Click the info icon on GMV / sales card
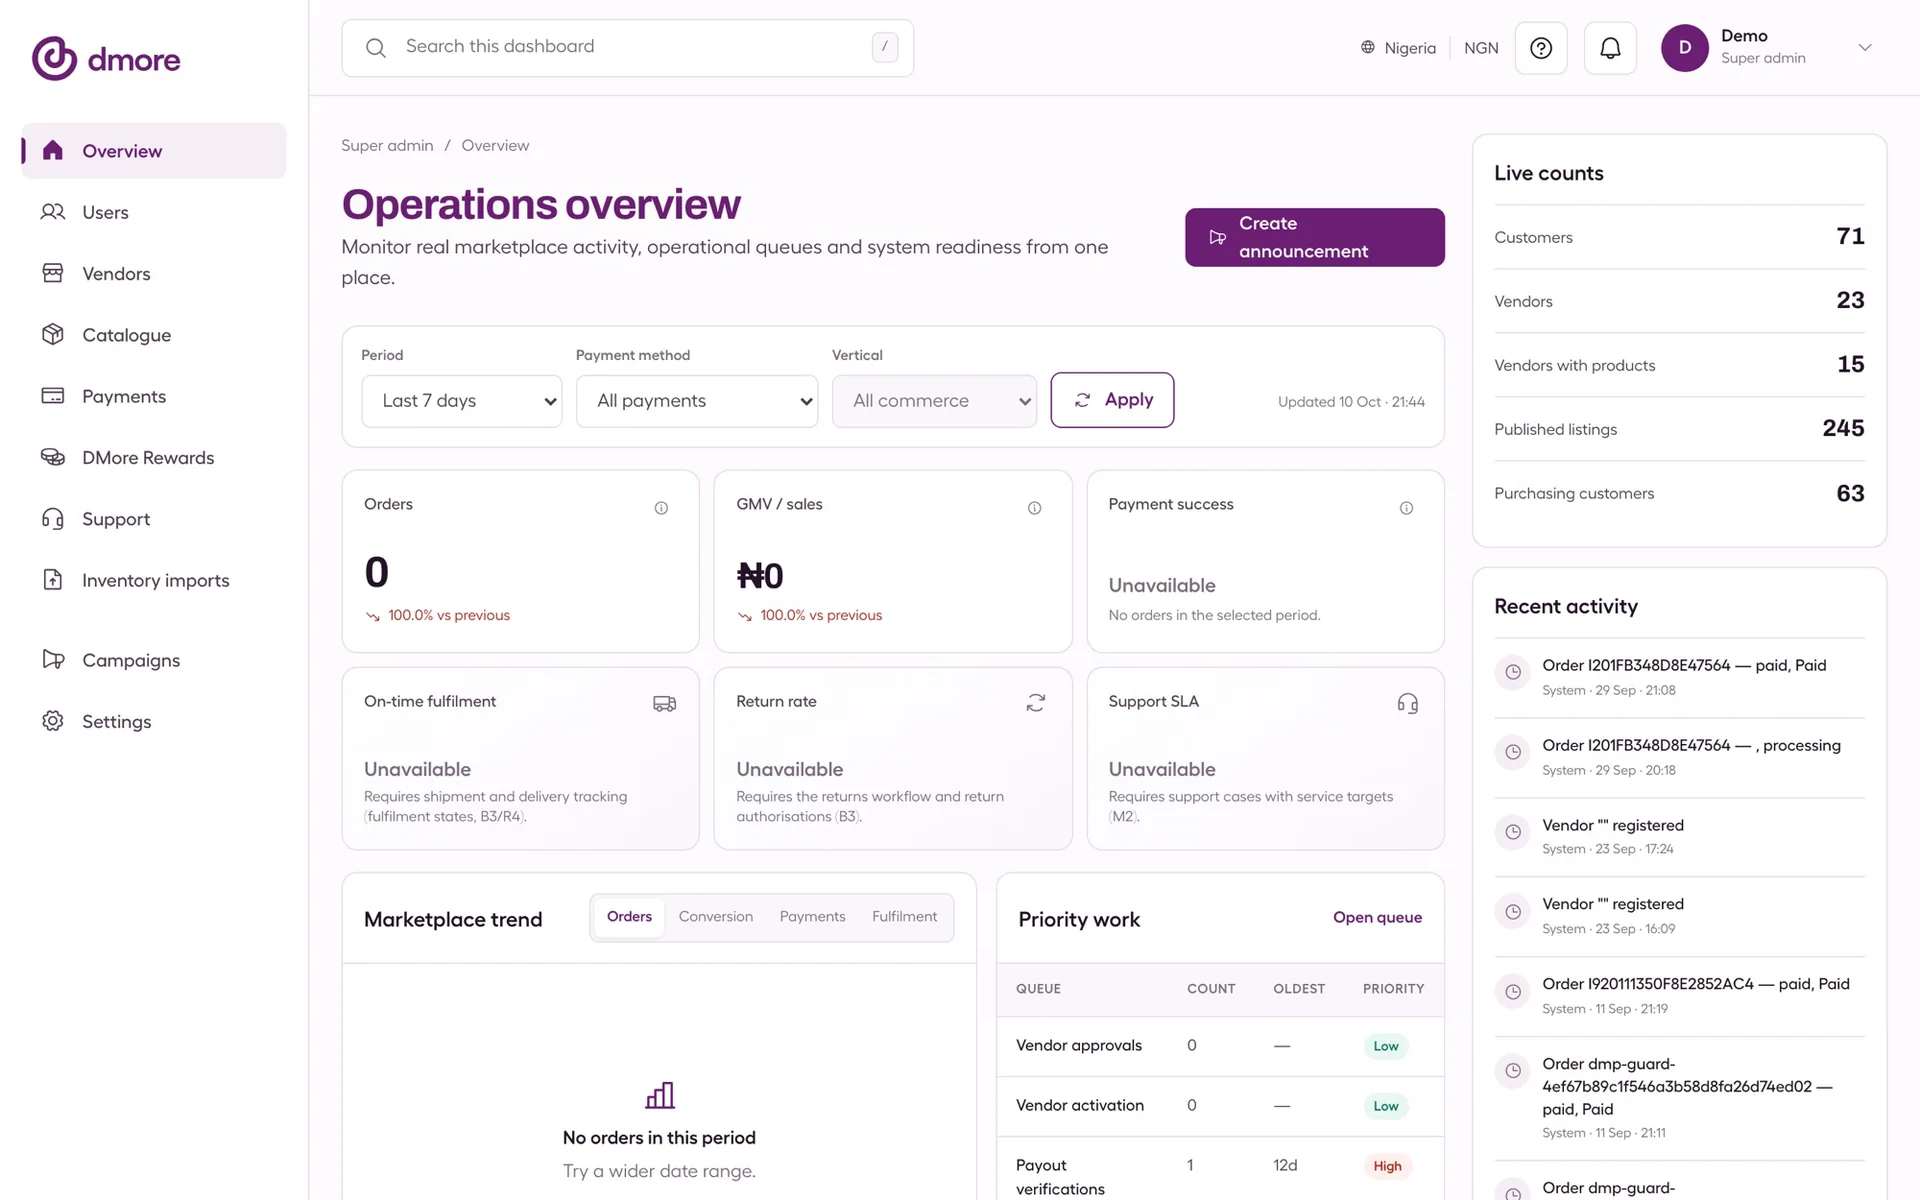Viewport: 1920px width, 1200px height. pos(1034,508)
